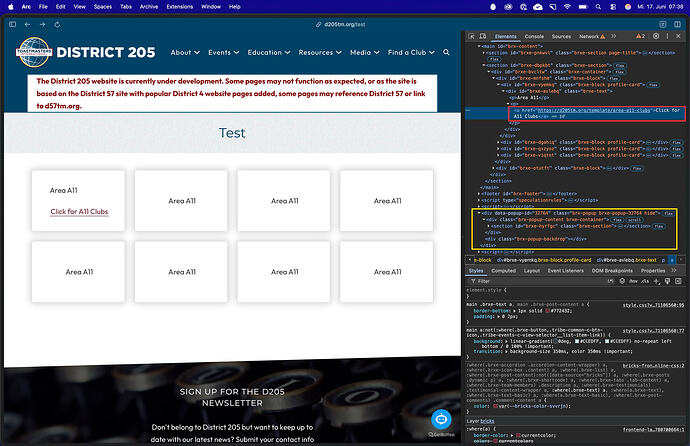Toggle the .cls element classes button
690x446 pixels.
click(645, 281)
